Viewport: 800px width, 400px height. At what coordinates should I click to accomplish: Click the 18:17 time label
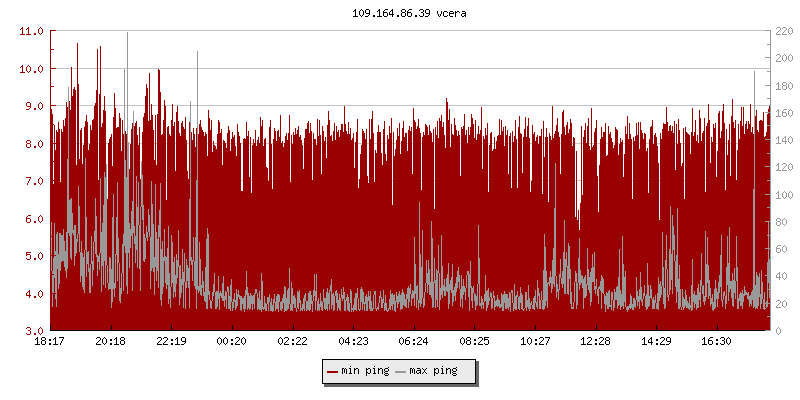(50, 342)
